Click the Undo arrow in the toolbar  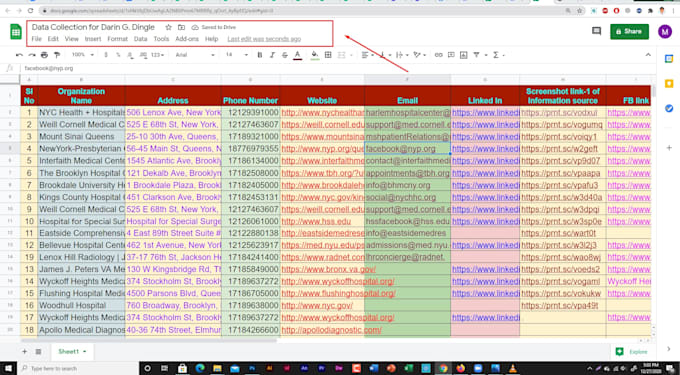tap(19, 55)
